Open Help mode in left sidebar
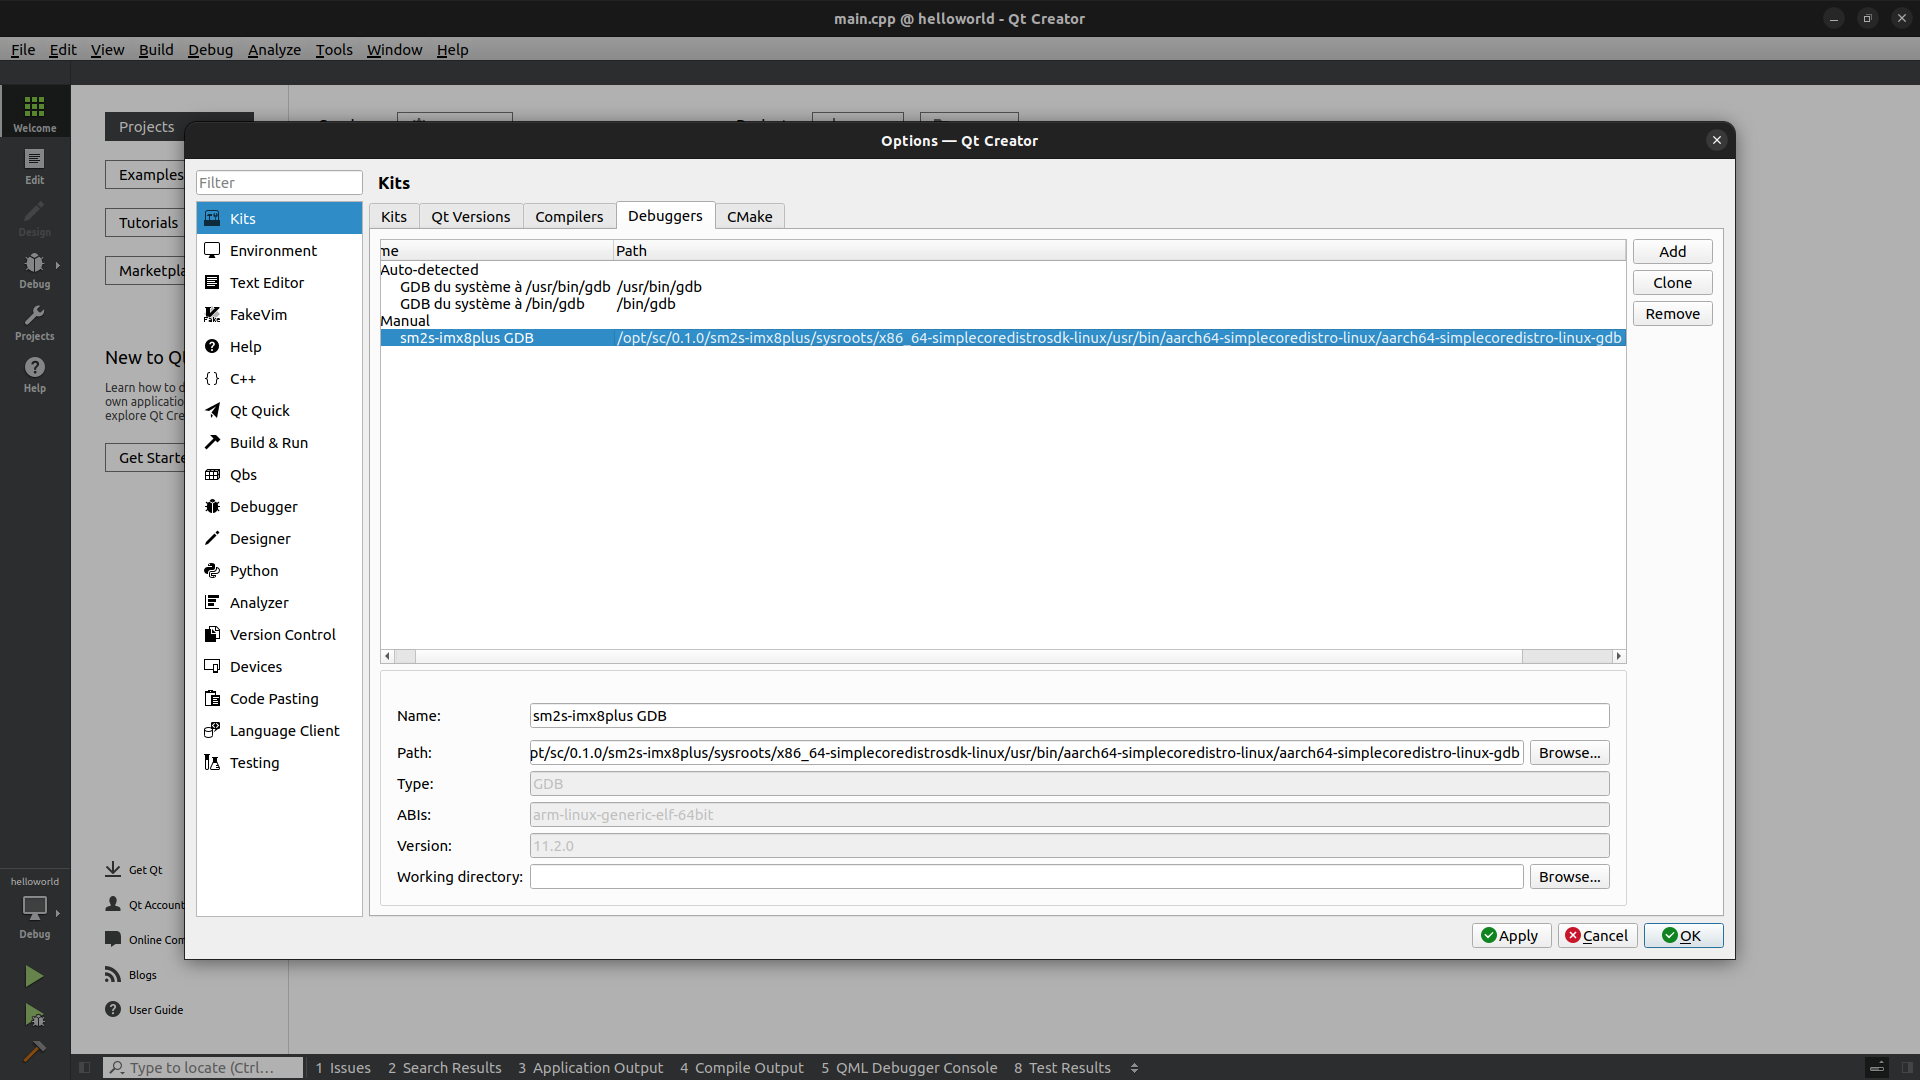The width and height of the screenshot is (1920, 1080). click(34, 374)
